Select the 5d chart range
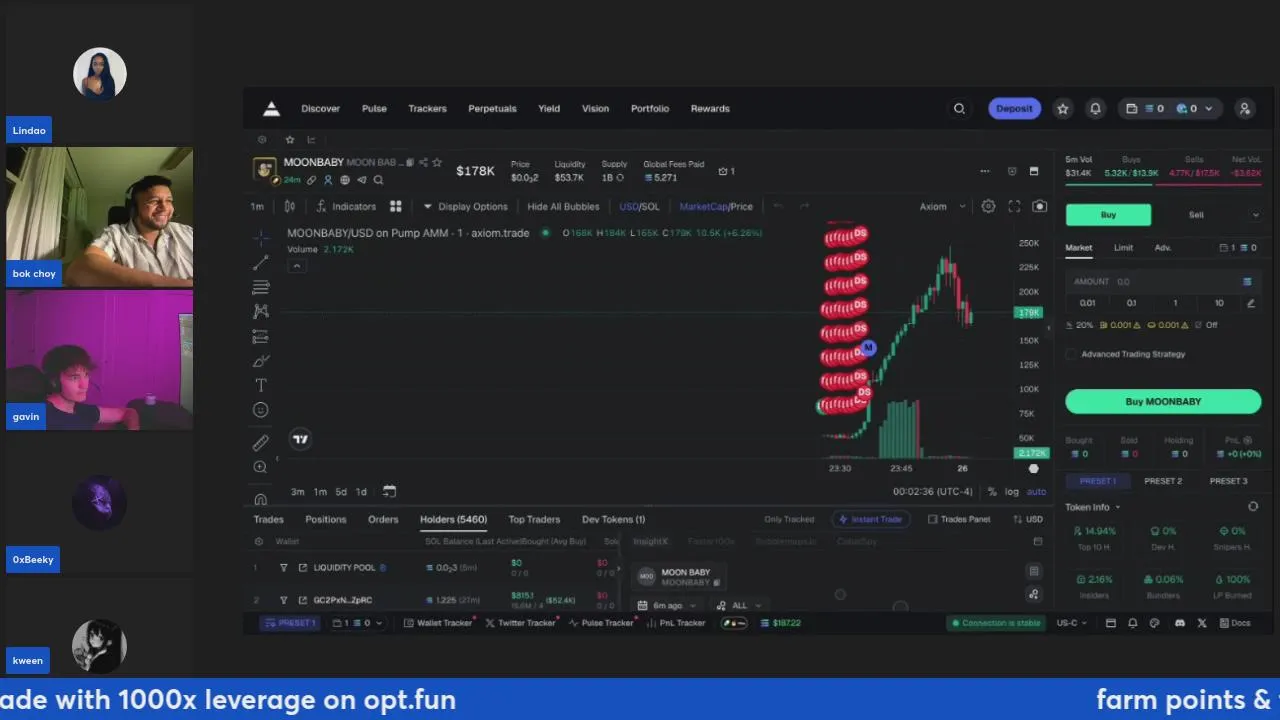Viewport: 1280px width, 720px height. click(x=341, y=491)
